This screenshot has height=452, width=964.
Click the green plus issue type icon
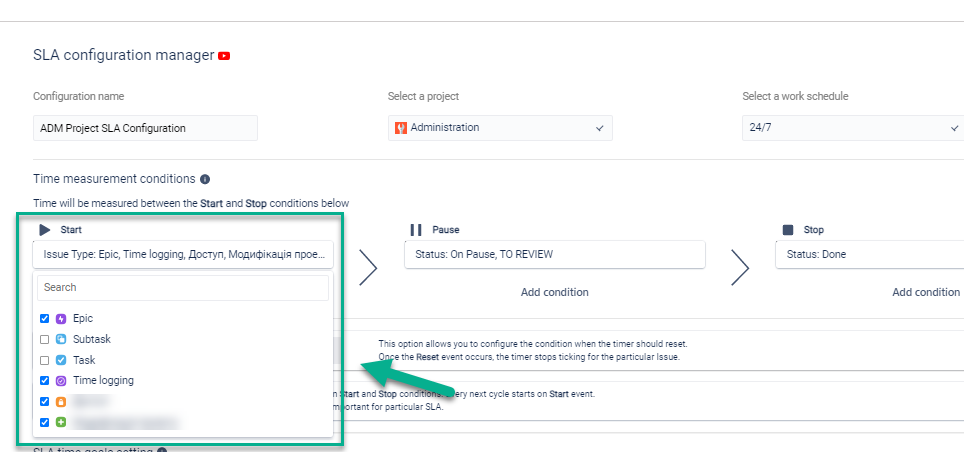61,422
